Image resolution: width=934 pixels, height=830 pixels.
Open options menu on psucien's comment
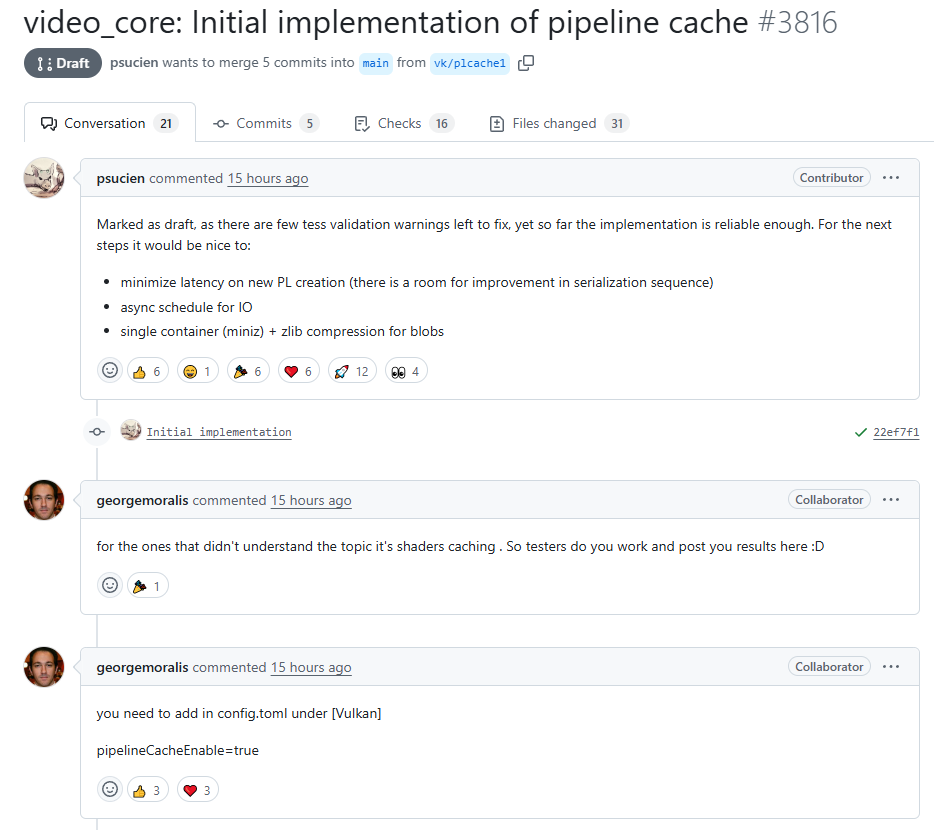click(891, 178)
